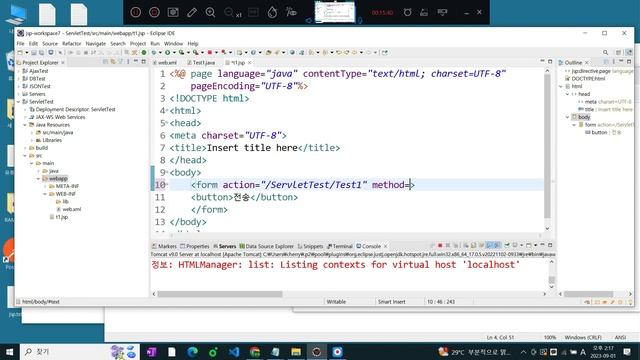Click line 11 button code in editor

[x=244, y=197]
